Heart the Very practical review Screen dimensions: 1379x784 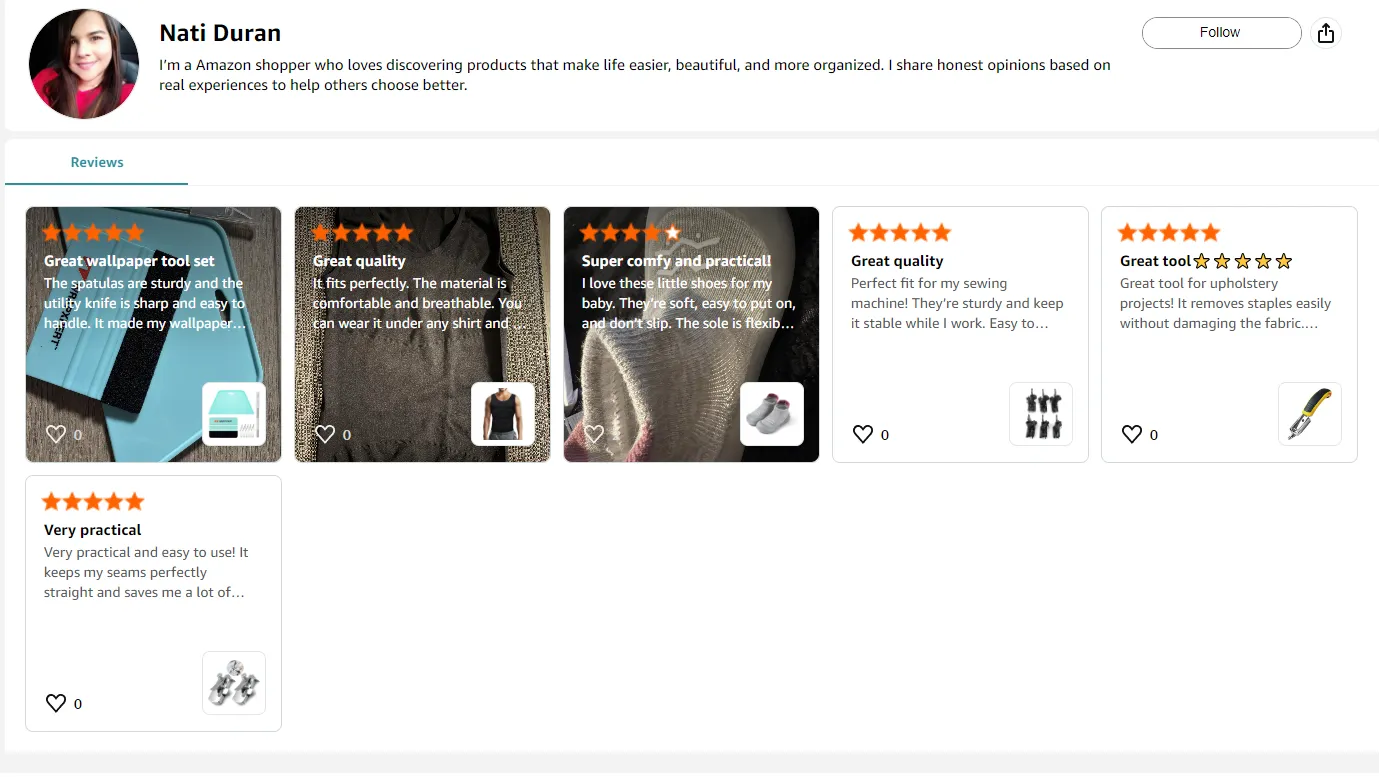click(x=56, y=703)
